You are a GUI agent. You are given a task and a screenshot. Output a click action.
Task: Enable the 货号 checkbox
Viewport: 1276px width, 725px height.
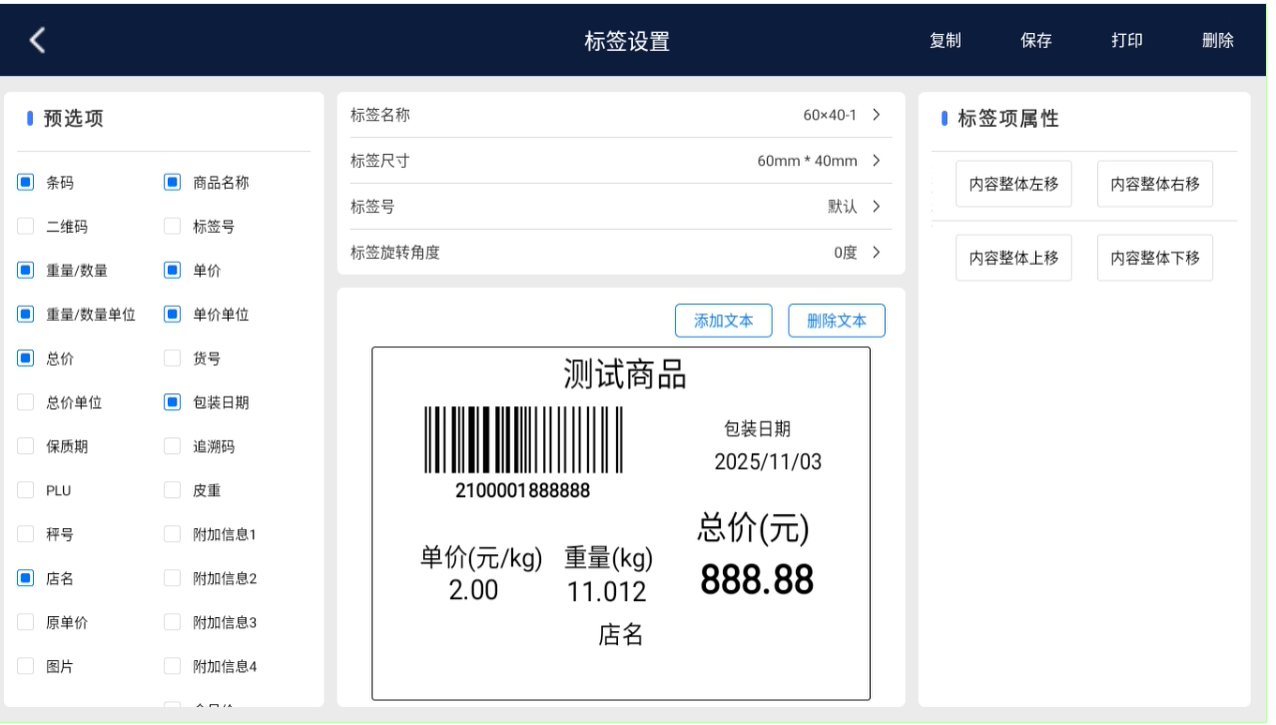point(172,359)
